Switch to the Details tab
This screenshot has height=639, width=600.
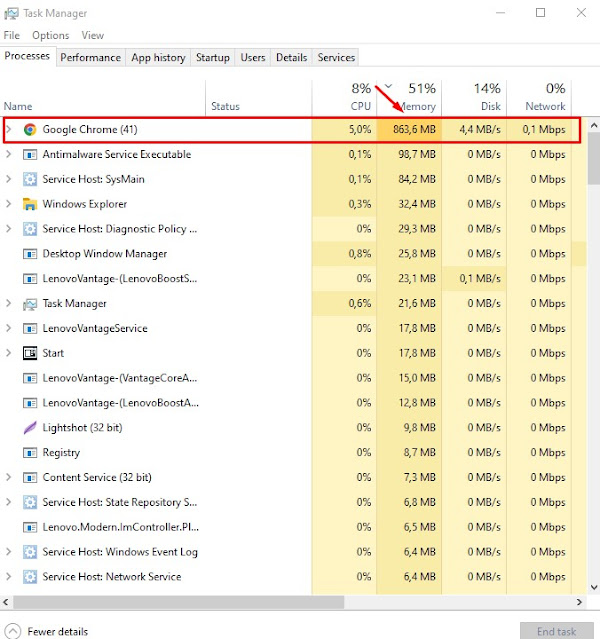(291, 57)
